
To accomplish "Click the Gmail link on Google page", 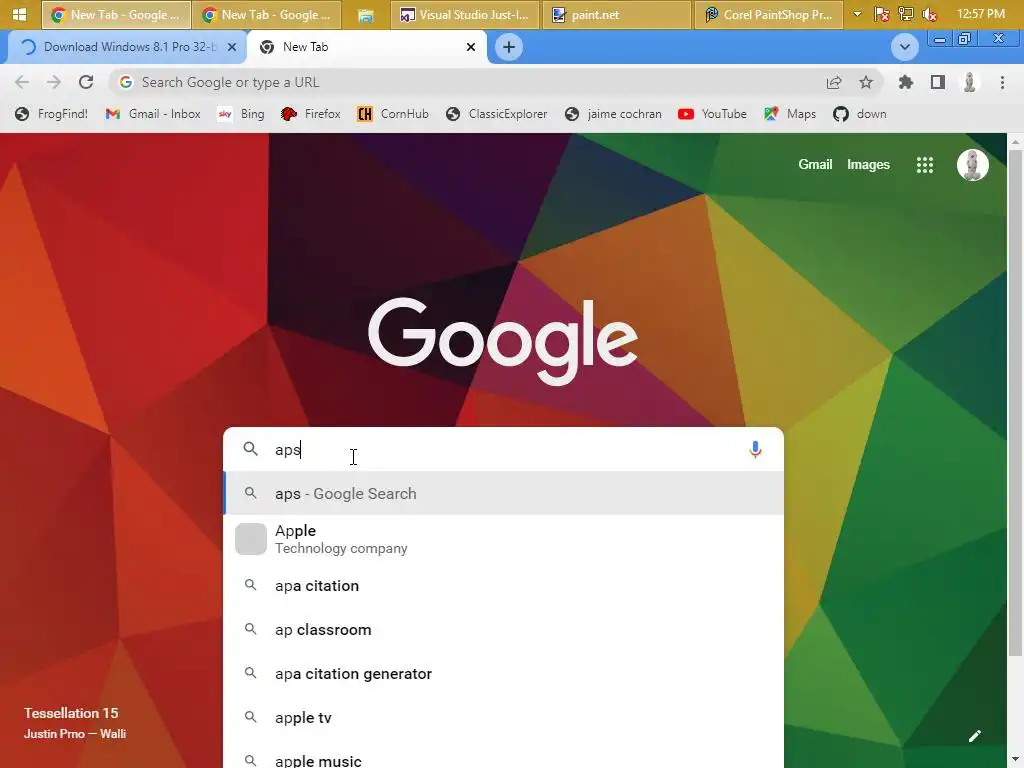I will (x=815, y=165).
